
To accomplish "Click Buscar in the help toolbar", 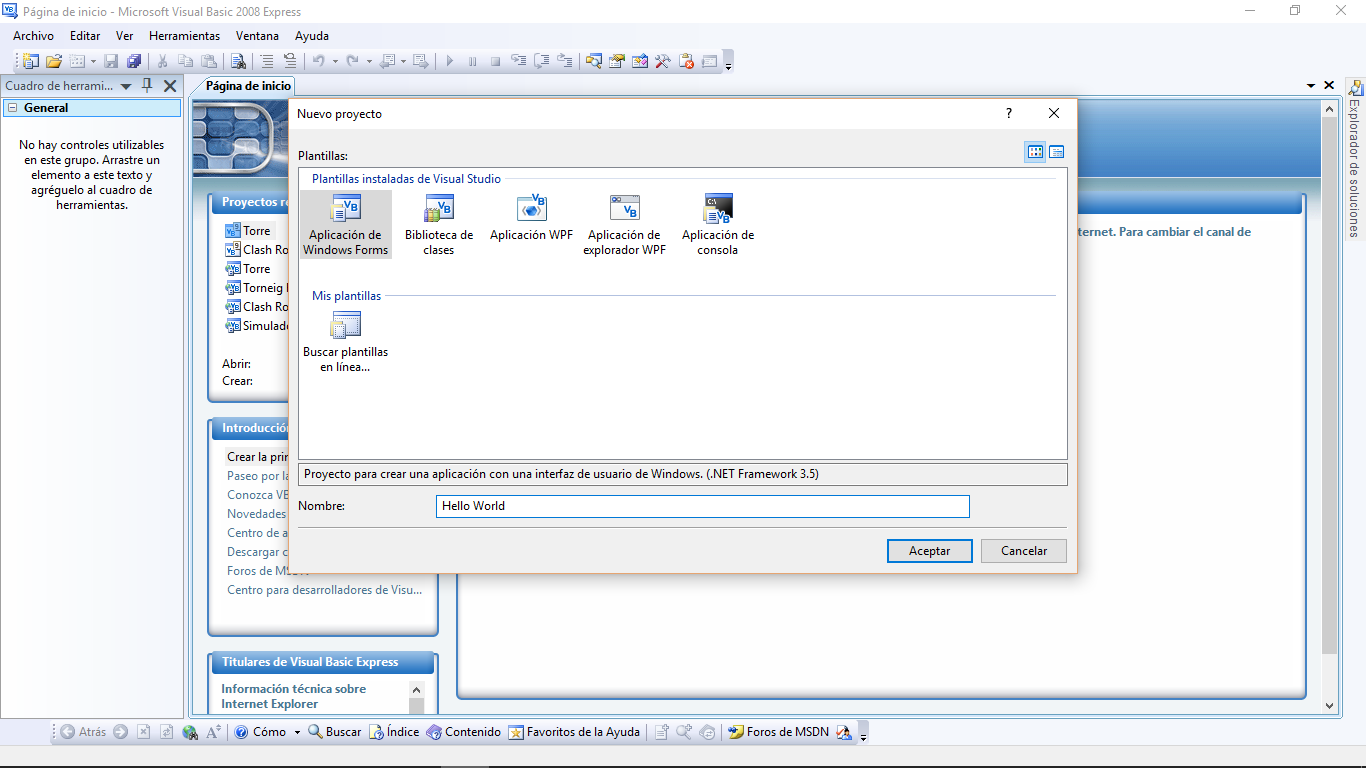I will (x=334, y=732).
